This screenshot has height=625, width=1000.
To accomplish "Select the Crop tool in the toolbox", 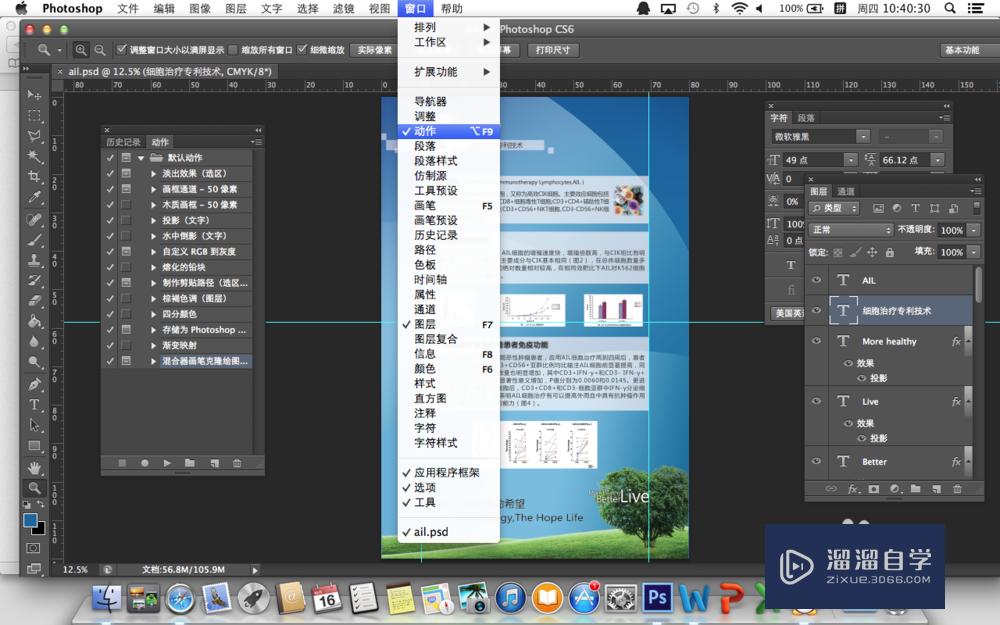I will tap(35, 176).
